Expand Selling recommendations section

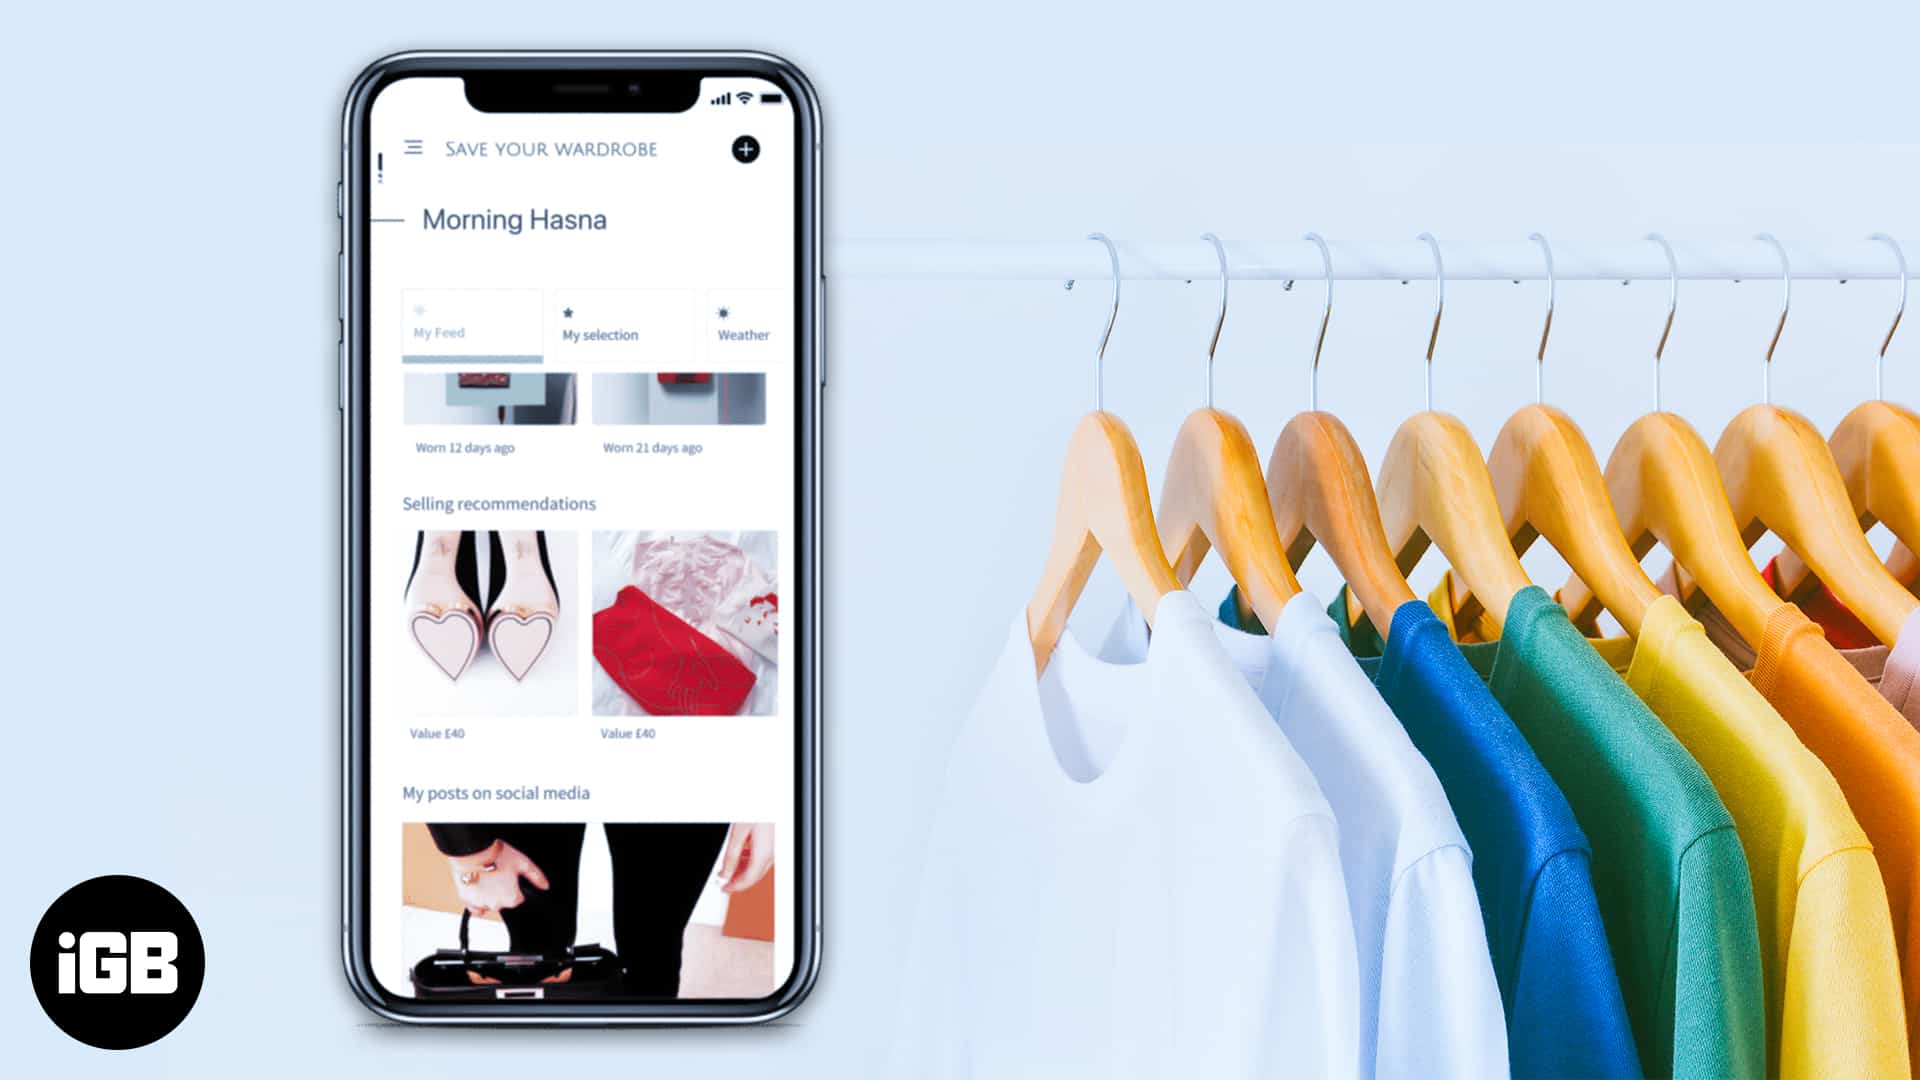(498, 504)
